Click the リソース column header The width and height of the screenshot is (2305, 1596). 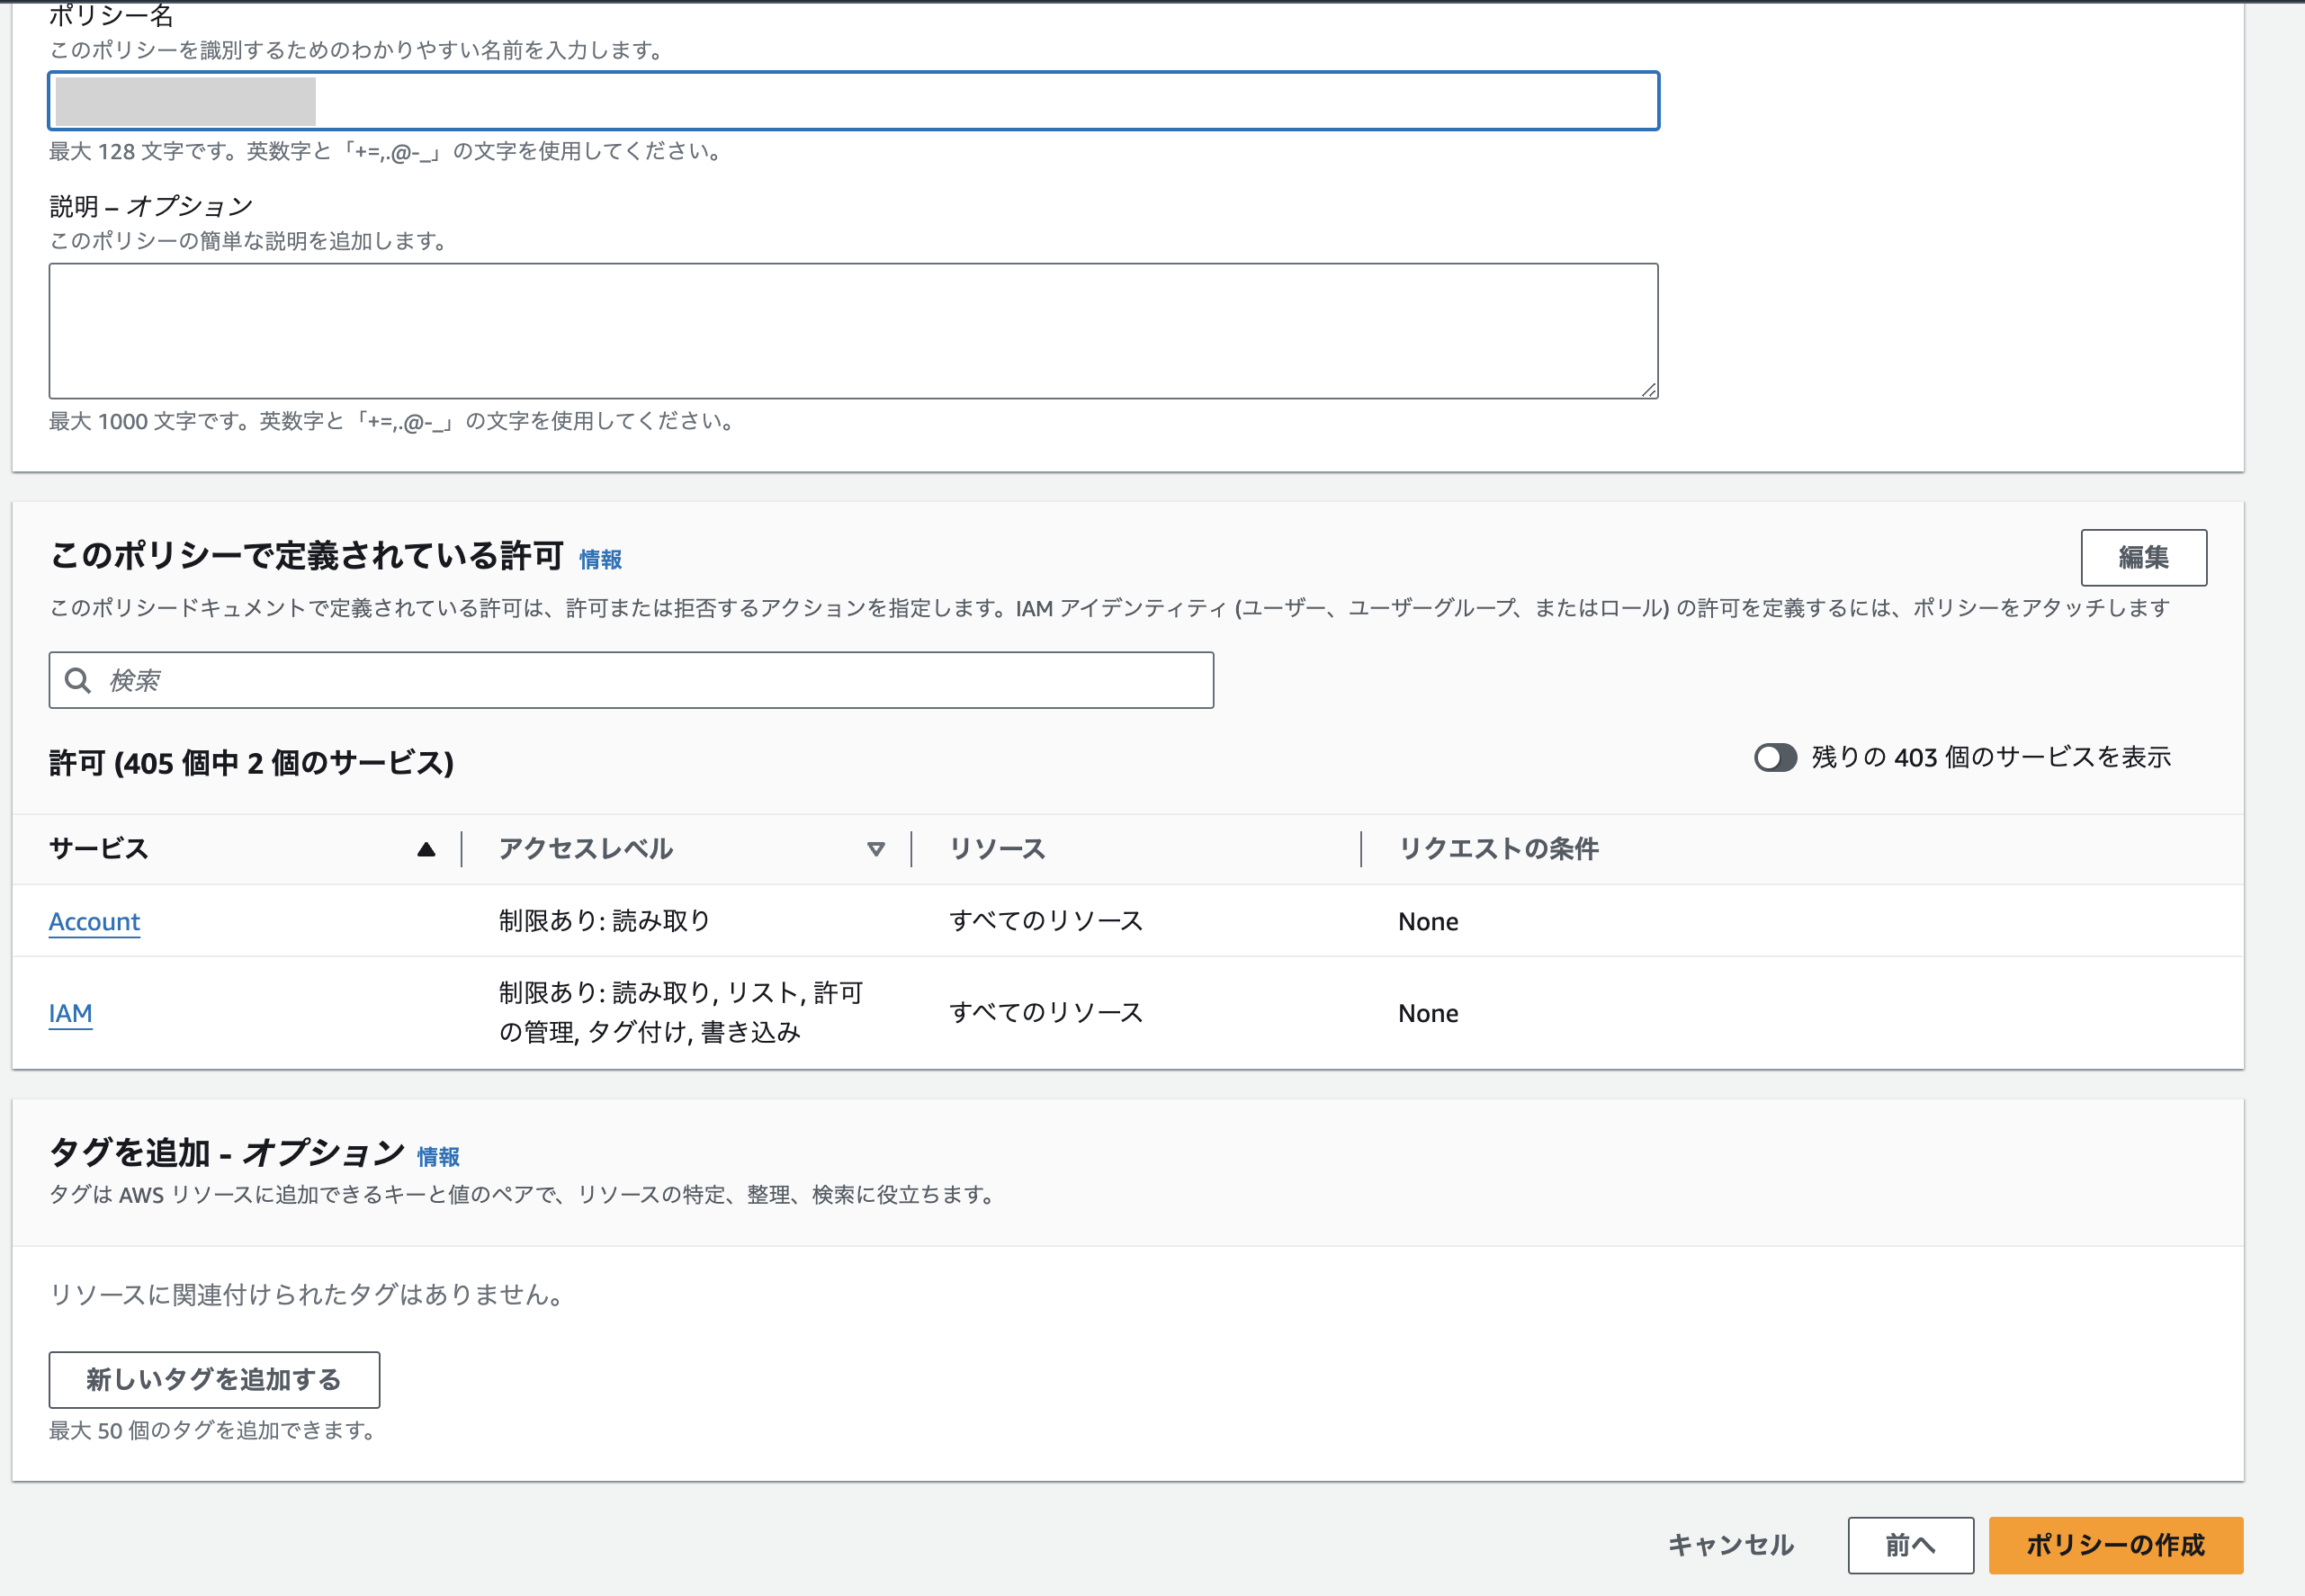[997, 850]
